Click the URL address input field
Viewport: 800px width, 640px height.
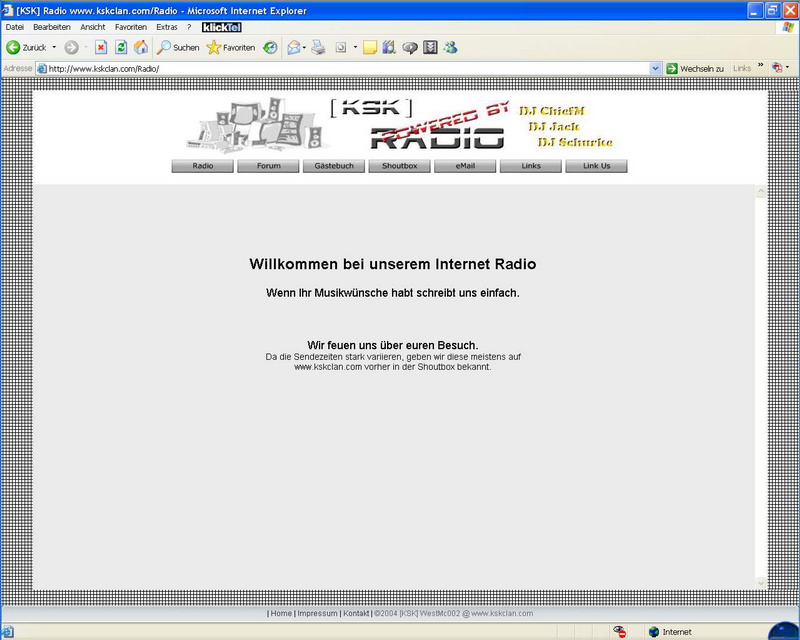pyautogui.click(x=350, y=68)
